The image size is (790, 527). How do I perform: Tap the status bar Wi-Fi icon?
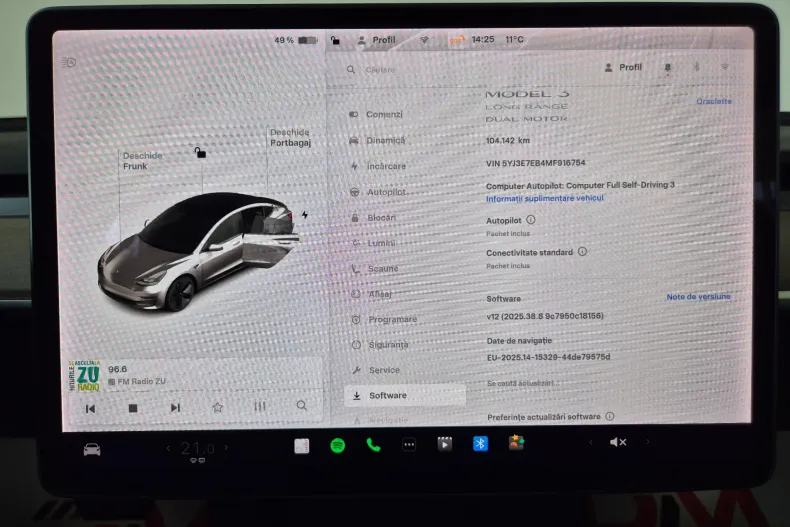[x=424, y=40]
